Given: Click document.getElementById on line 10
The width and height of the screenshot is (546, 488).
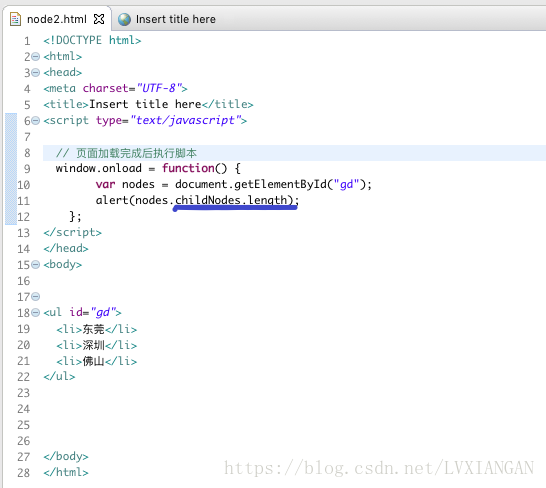Looking at the screenshot, I should [x=251, y=184].
